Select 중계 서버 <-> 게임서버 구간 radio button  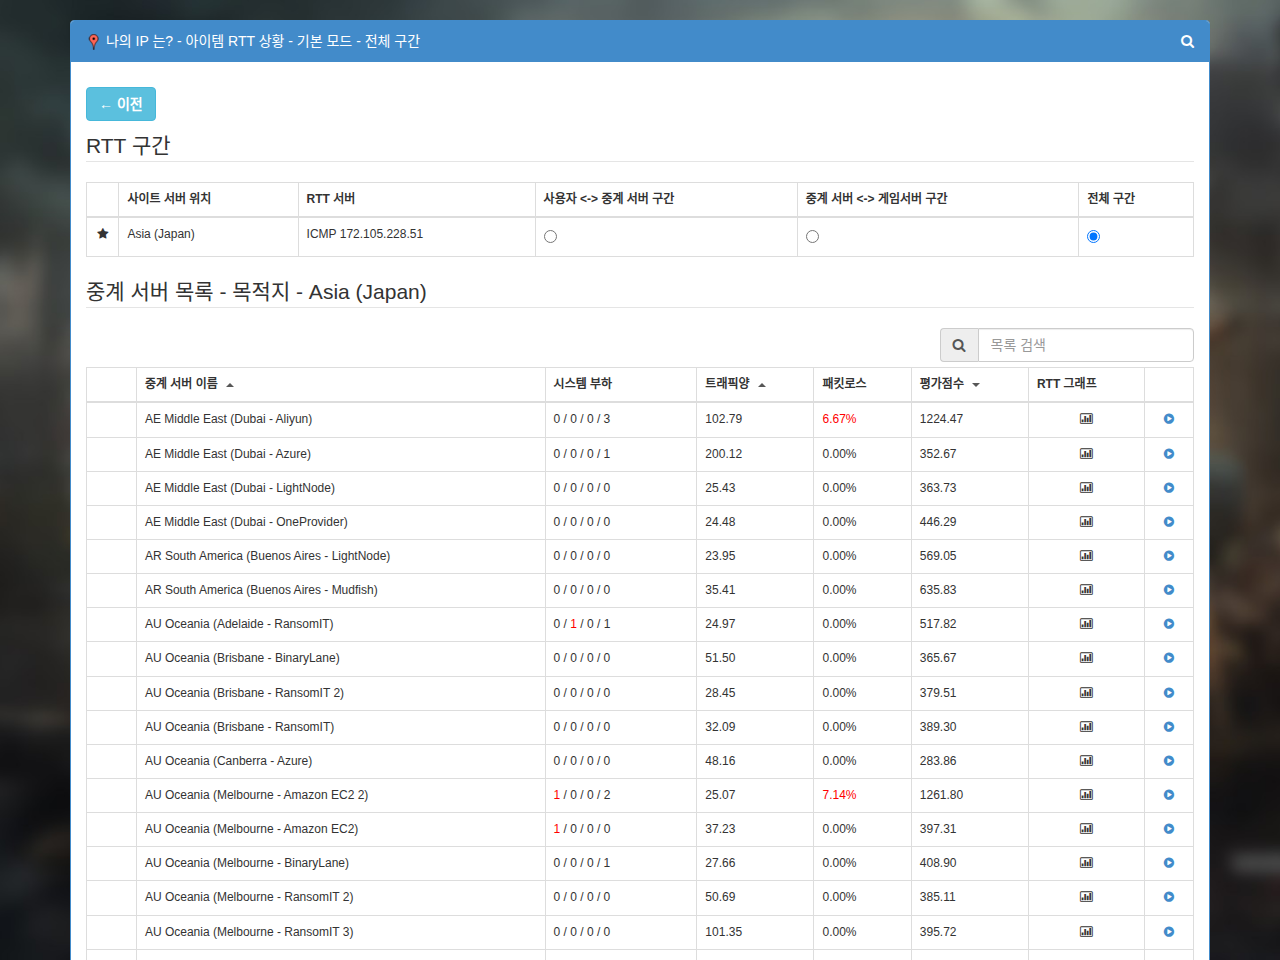812,237
